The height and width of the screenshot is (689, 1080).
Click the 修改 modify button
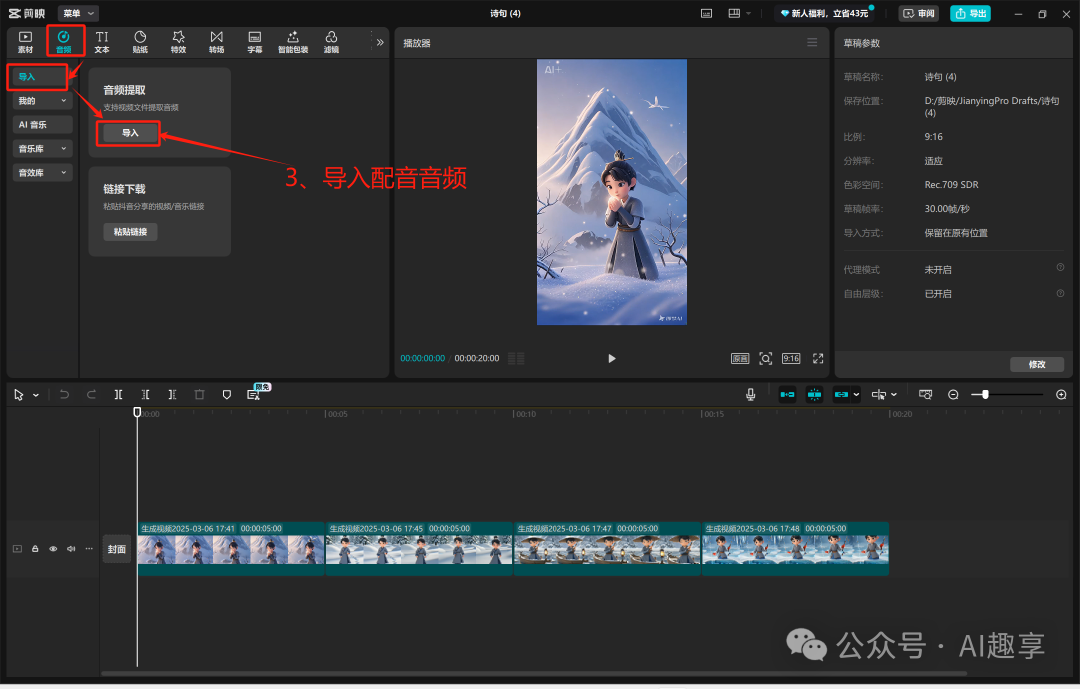click(1037, 364)
